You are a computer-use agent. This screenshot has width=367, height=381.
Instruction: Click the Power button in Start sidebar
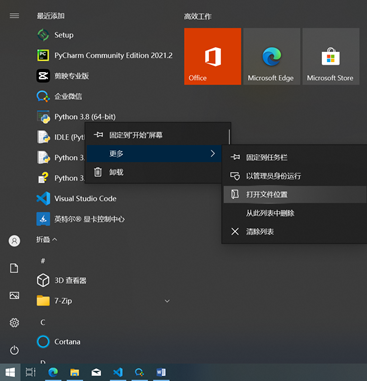(14, 350)
